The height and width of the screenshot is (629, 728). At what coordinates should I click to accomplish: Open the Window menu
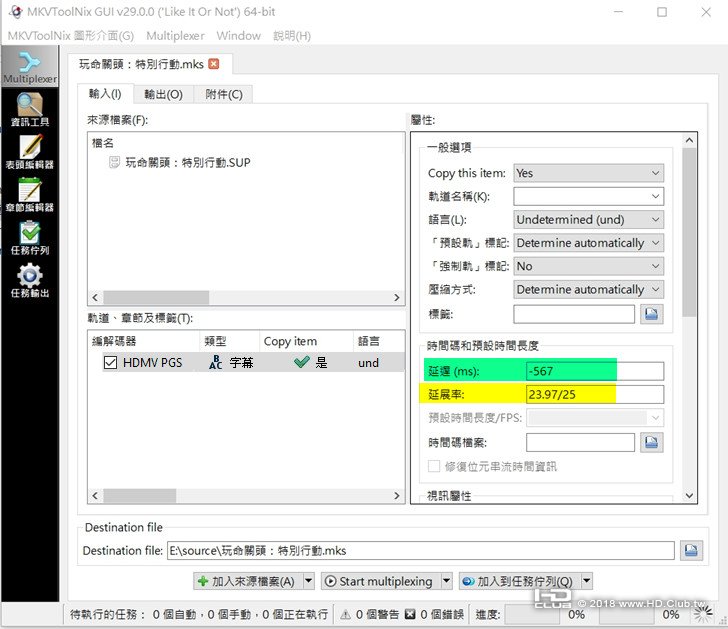pyautogui.click(x=238, y=36)
